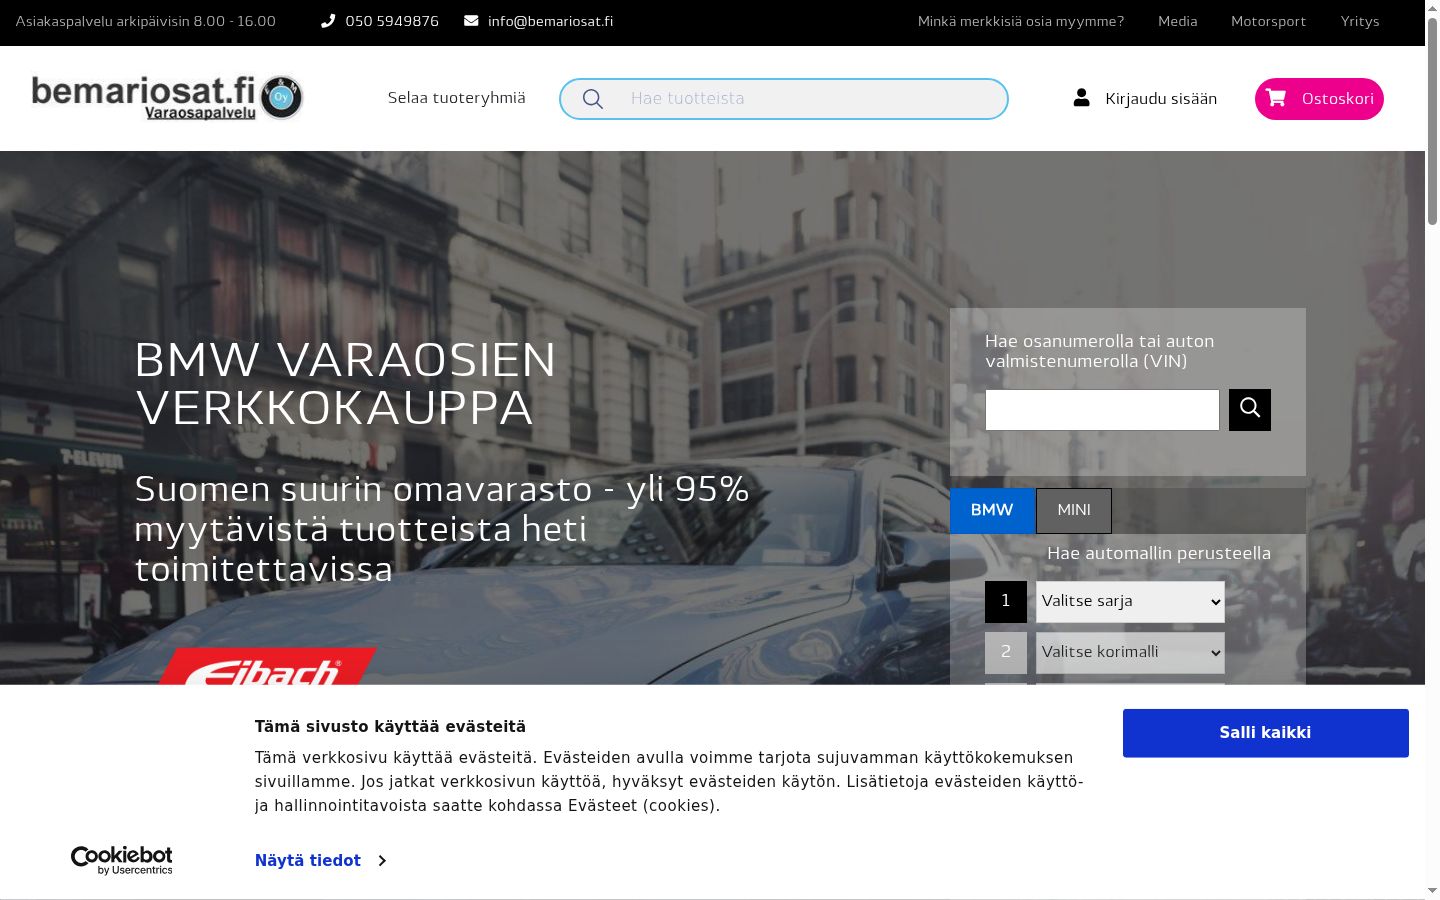Switch to the MINI tab
Viewport: 1440px width, 900px height.
coord(1074,510)
